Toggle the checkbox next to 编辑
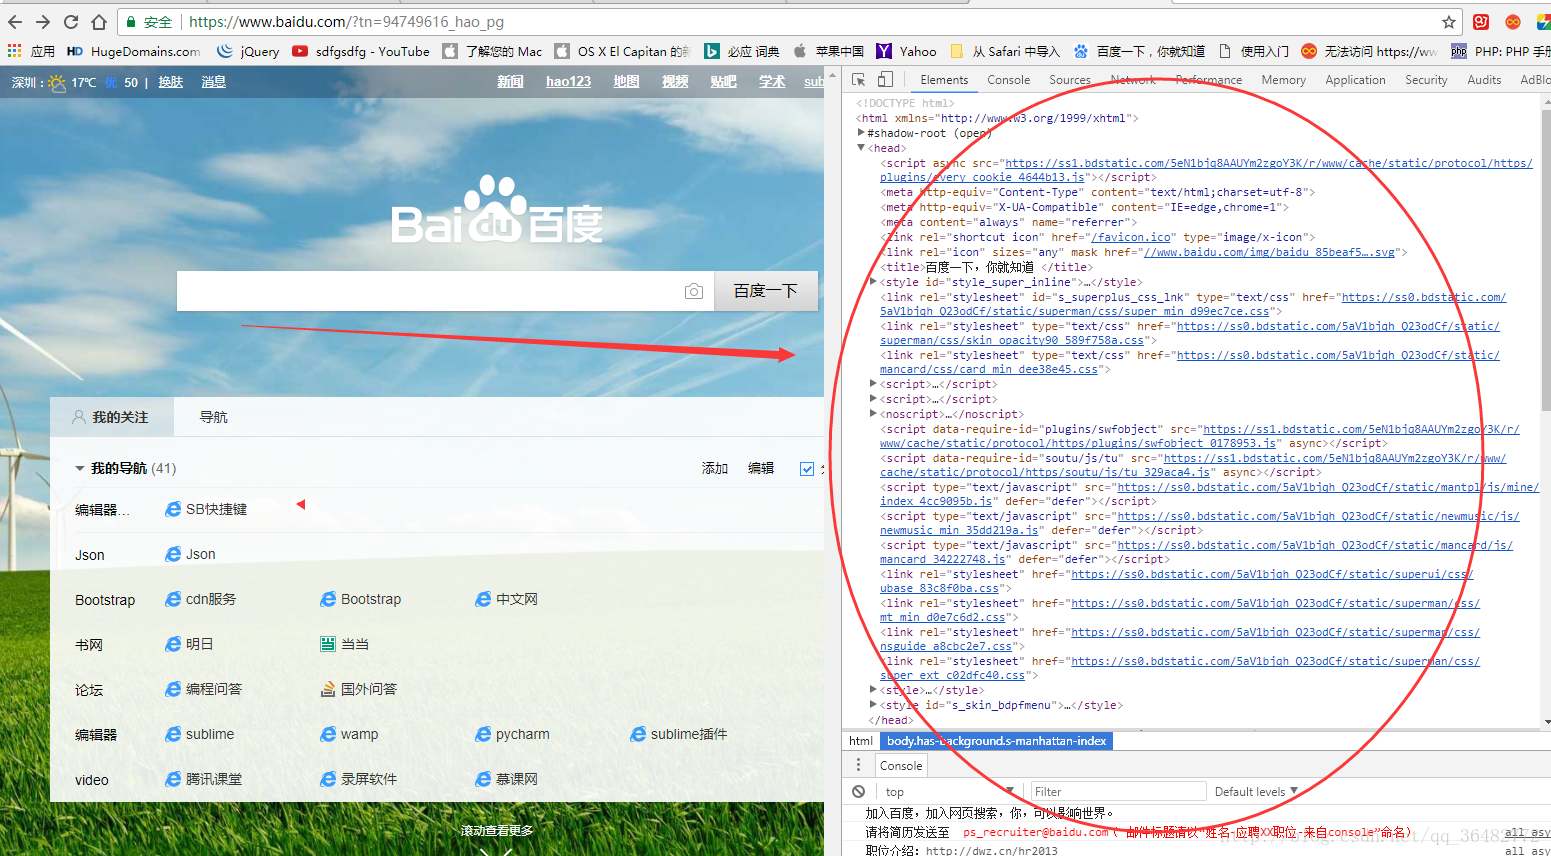The image size is (1551, 856). [x=807, y=468]
